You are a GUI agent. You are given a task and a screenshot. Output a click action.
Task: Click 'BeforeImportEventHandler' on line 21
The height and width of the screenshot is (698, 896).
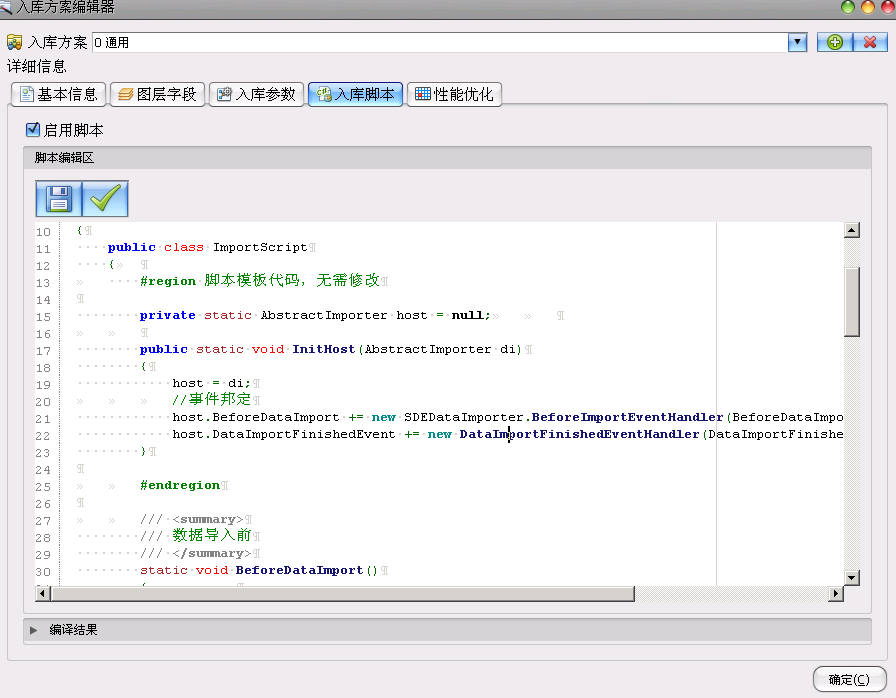pyautogui.click(x=627, y=417)
